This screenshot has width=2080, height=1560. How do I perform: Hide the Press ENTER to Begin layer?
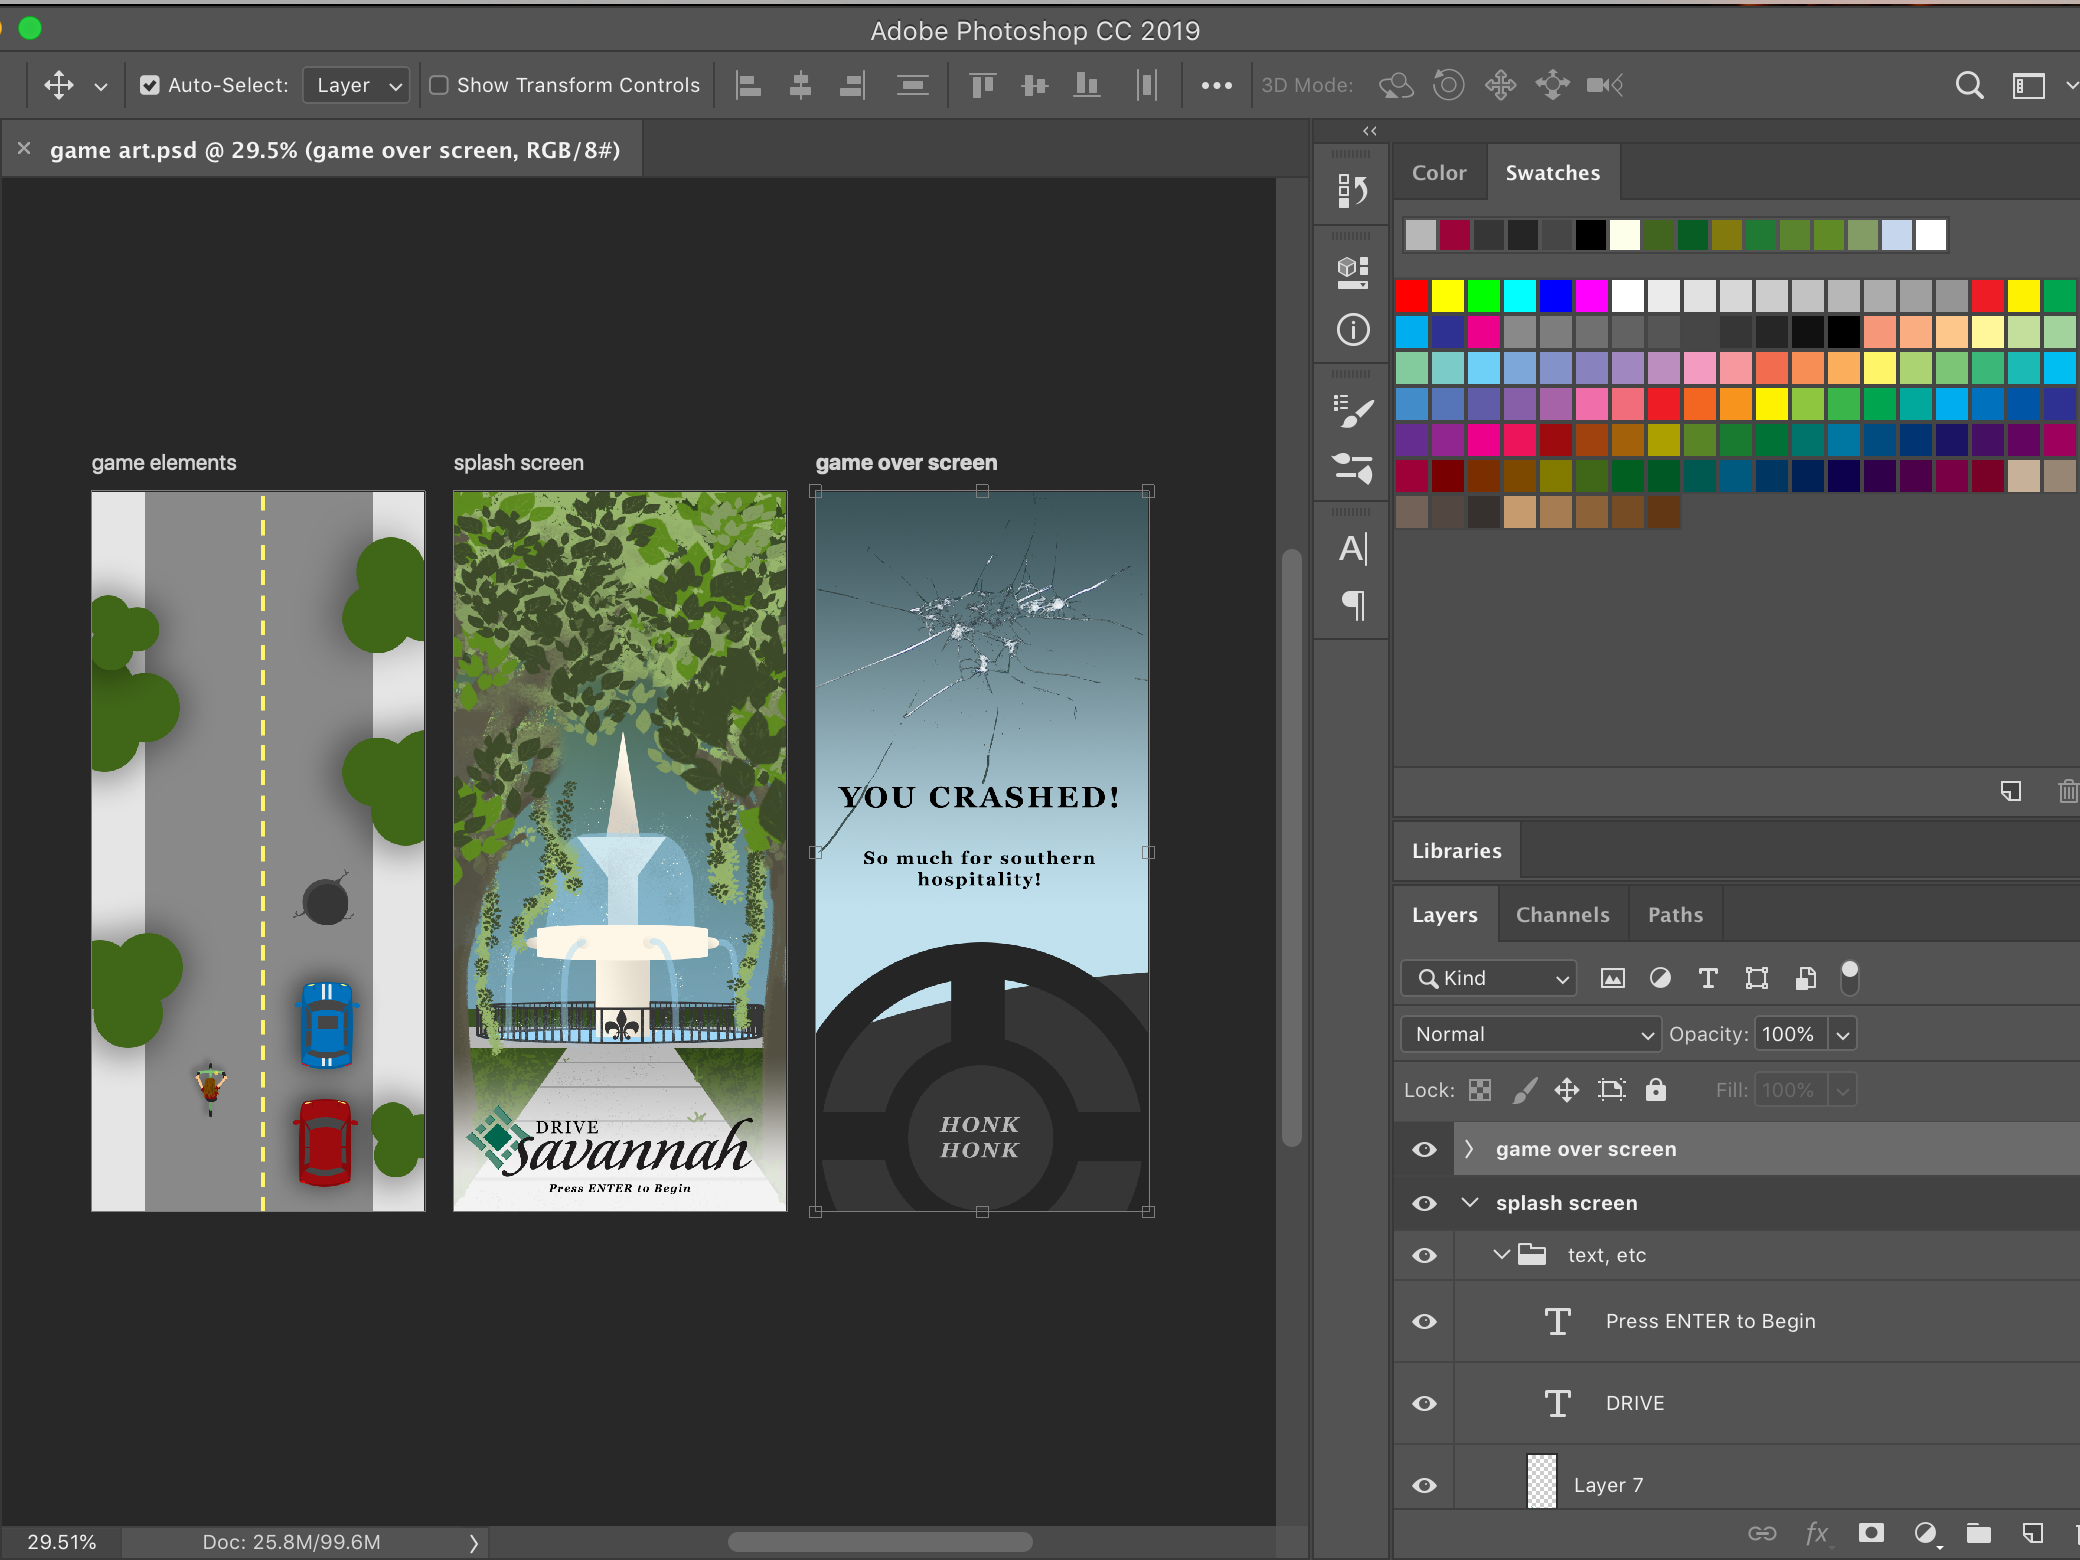(x=1425, y=1321)
